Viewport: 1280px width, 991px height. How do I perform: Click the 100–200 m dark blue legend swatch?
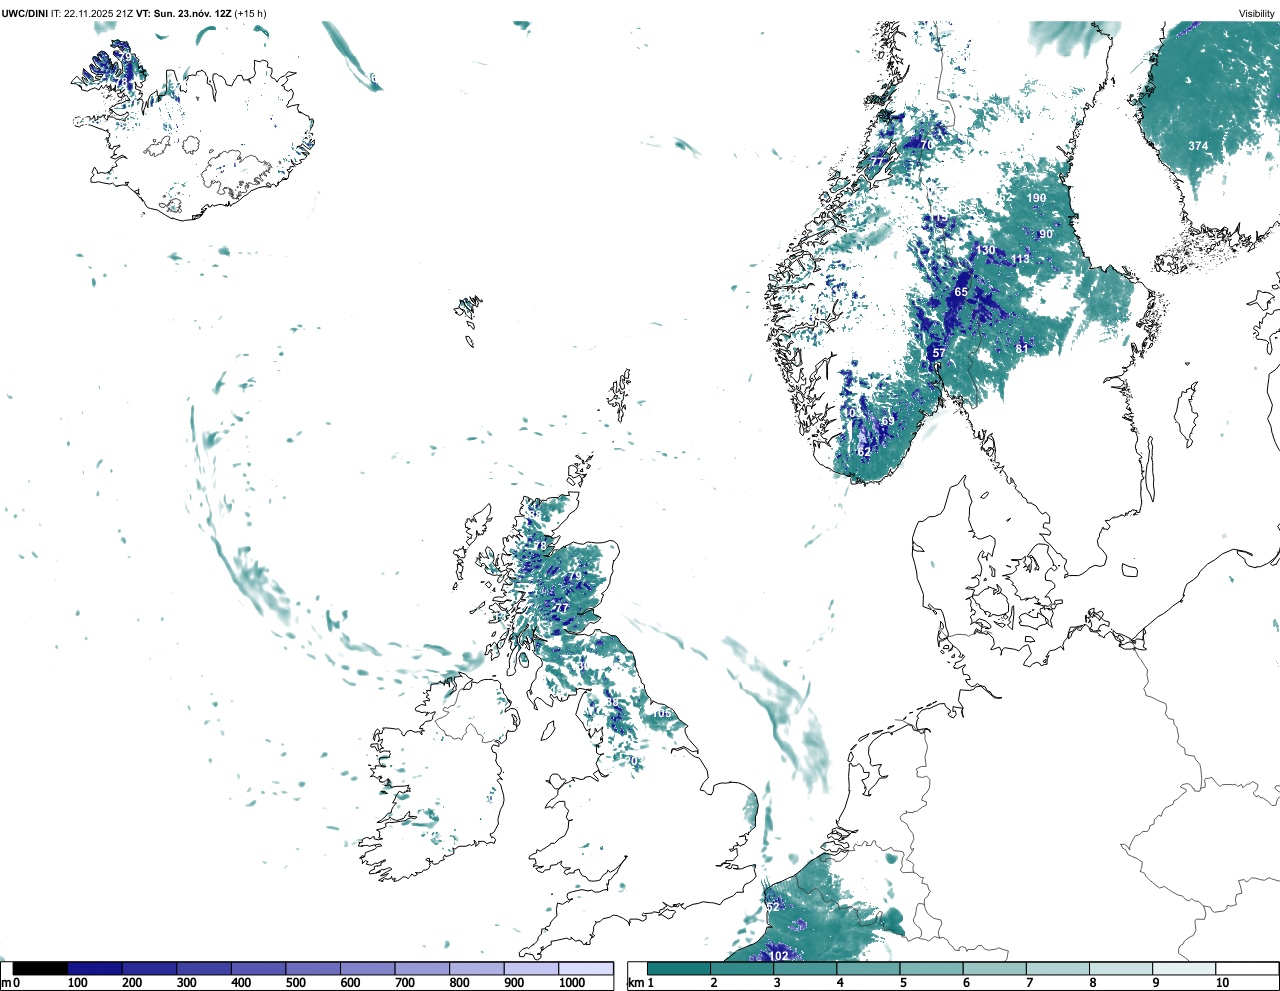[x=95, y=969]
